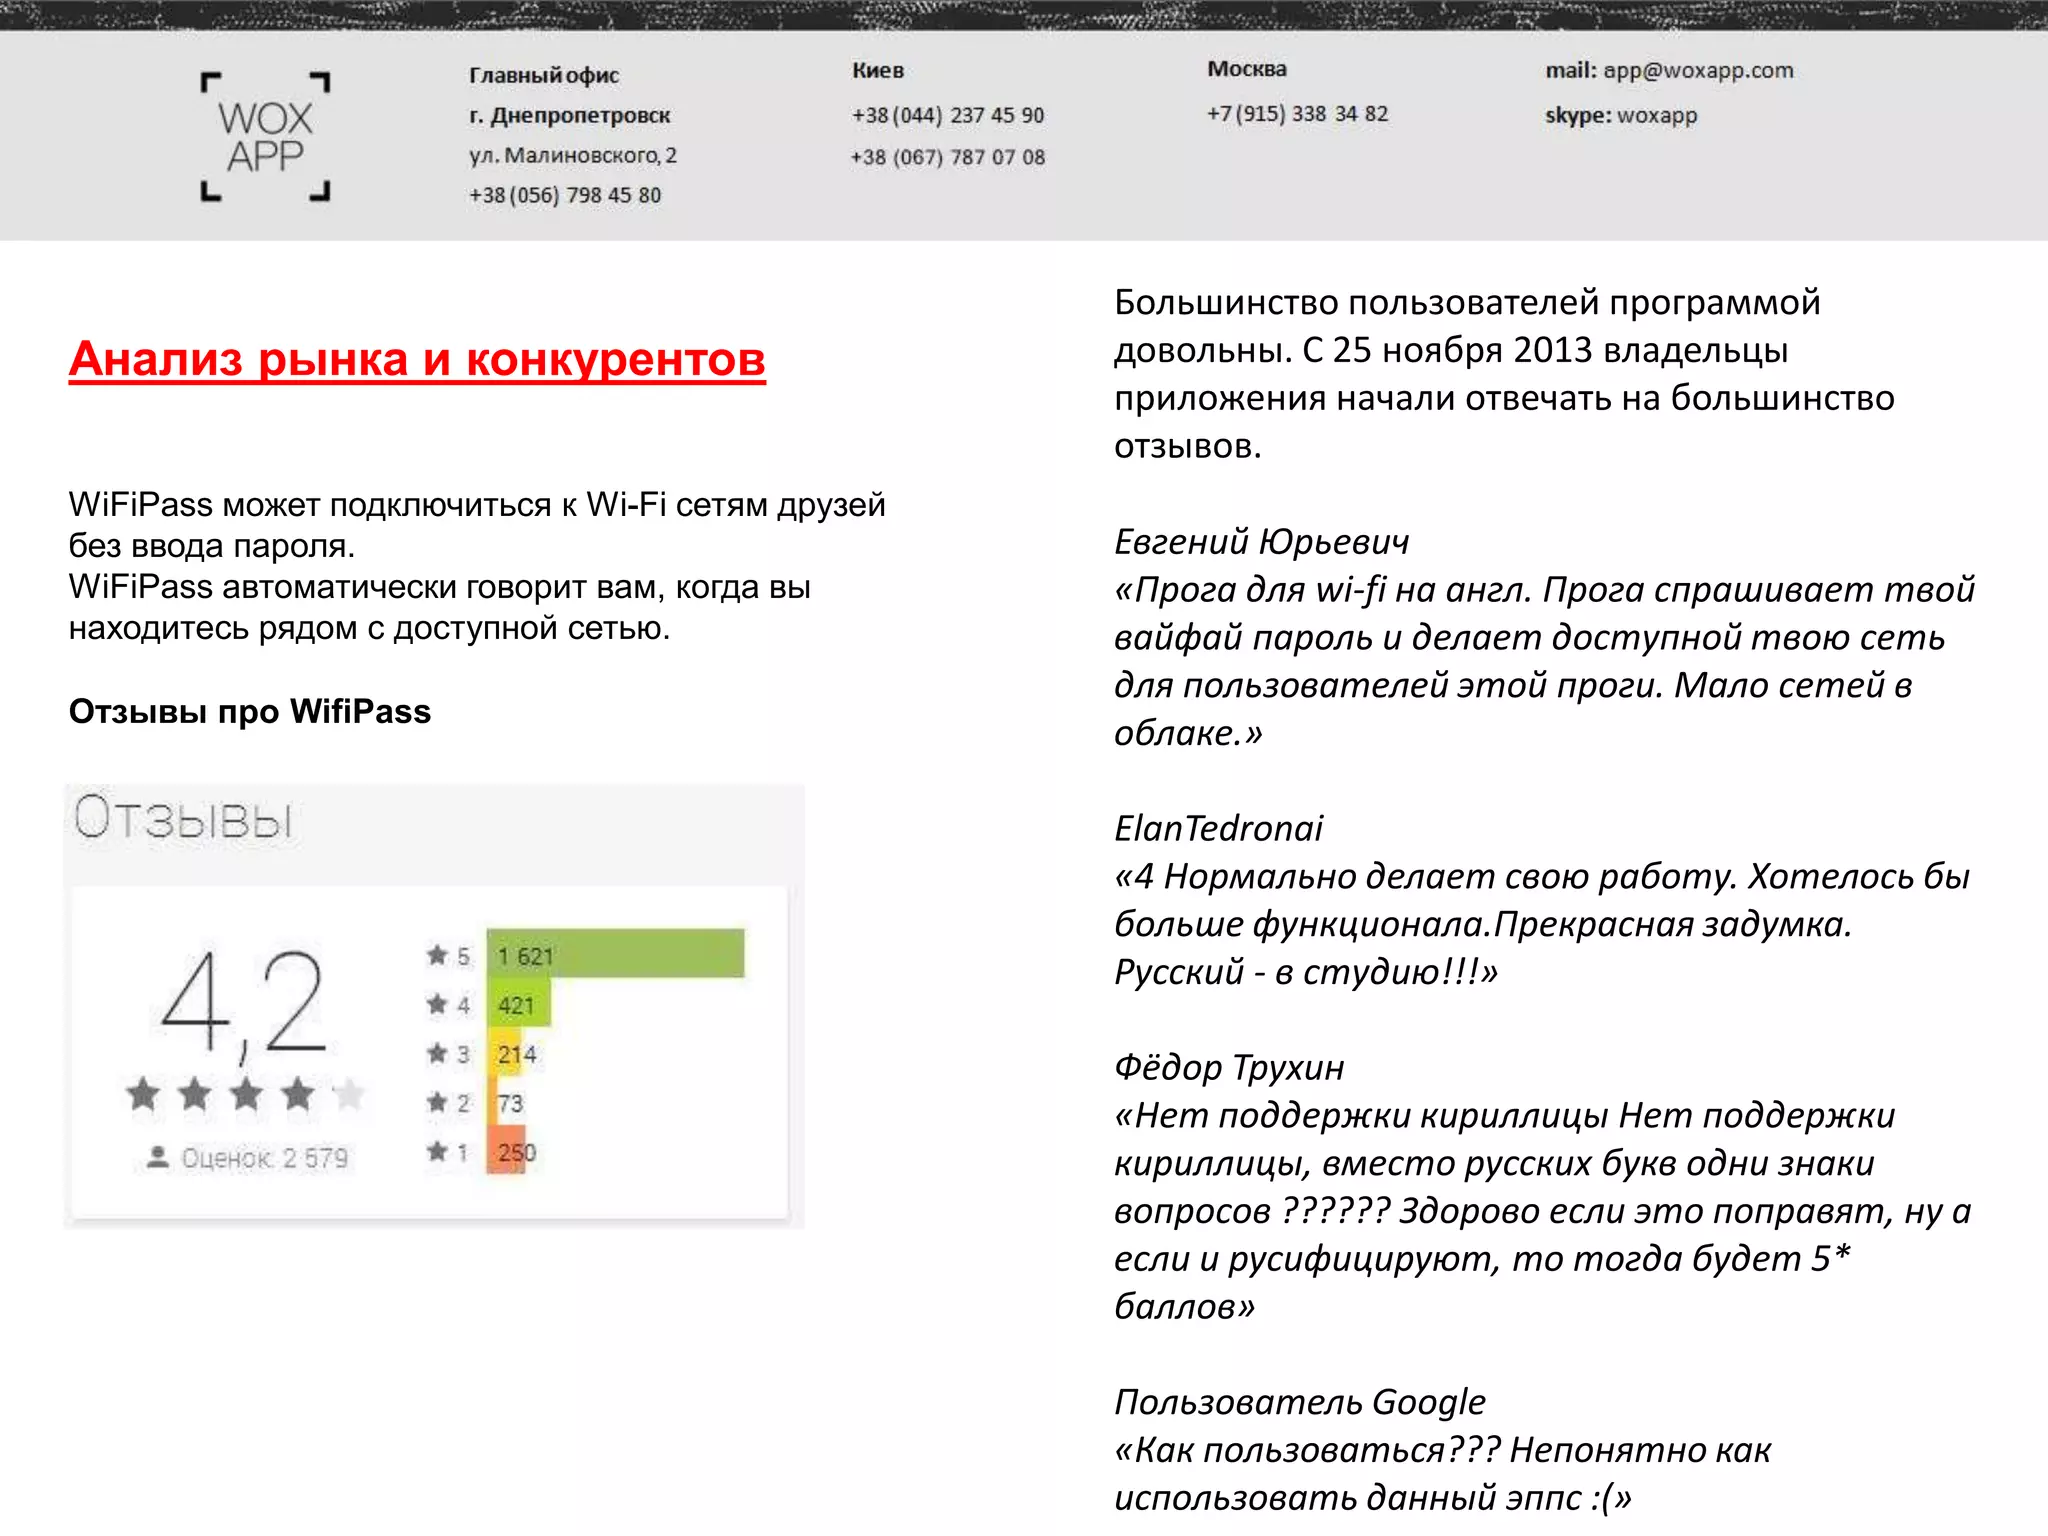Image resolution: width=2048 pixels, height=1536 pixels.
Task: Click the review text '4 Нормально делает свою работу'
Action: (x=1542, y=924)
